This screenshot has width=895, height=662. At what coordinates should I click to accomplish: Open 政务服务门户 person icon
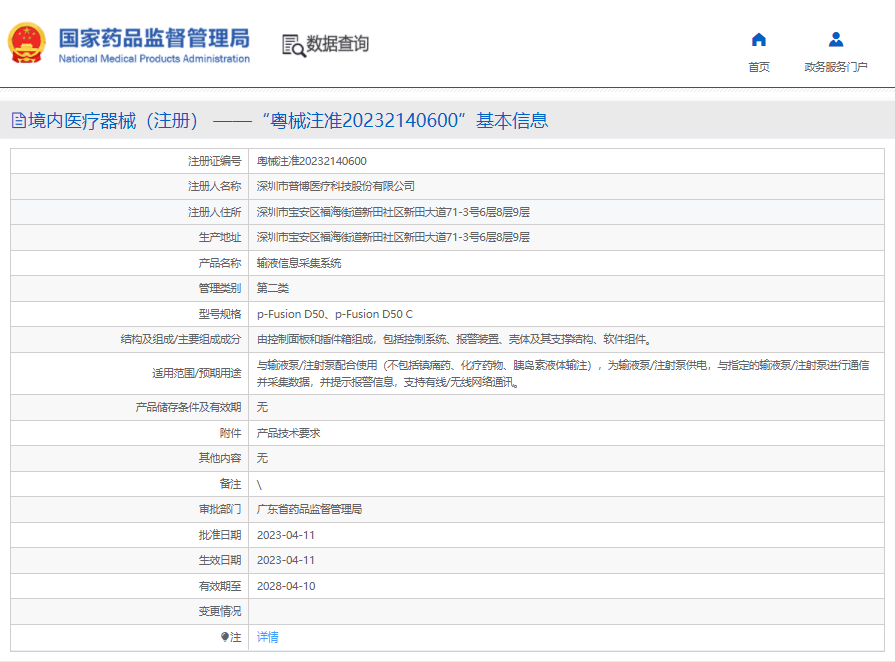click(x=836, y=39)
